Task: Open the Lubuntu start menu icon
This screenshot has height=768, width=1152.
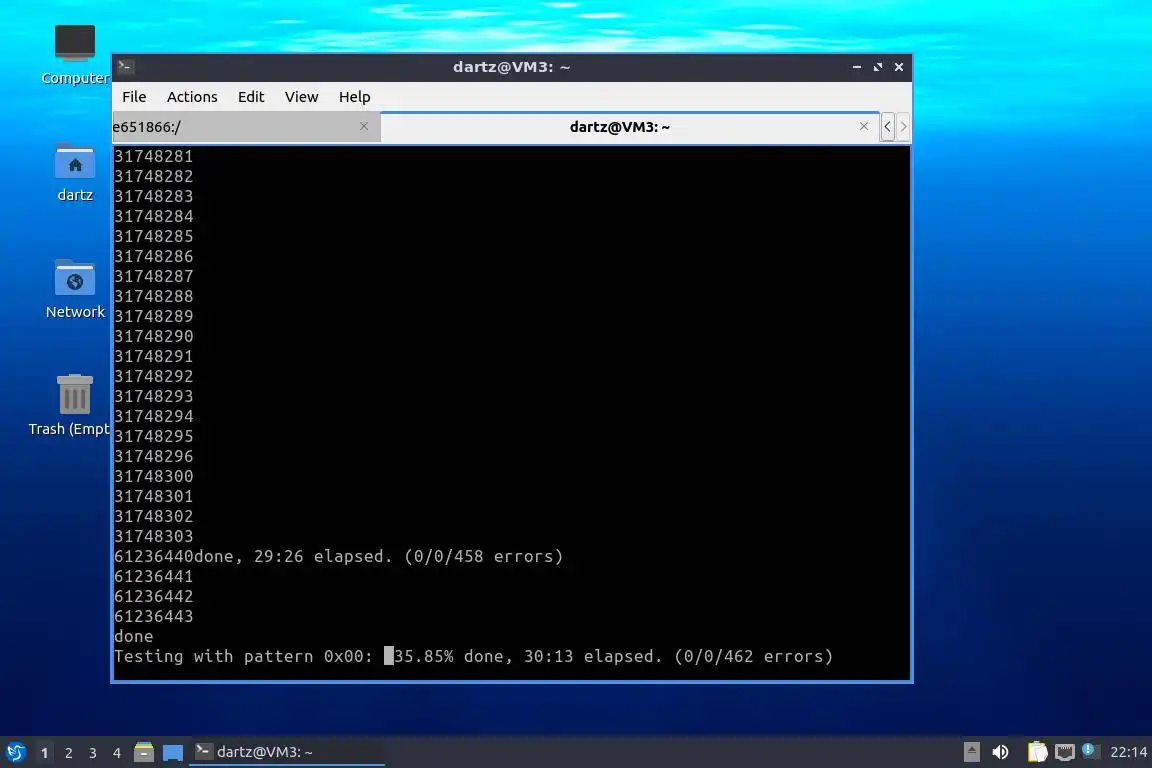Action: [15, 752]
